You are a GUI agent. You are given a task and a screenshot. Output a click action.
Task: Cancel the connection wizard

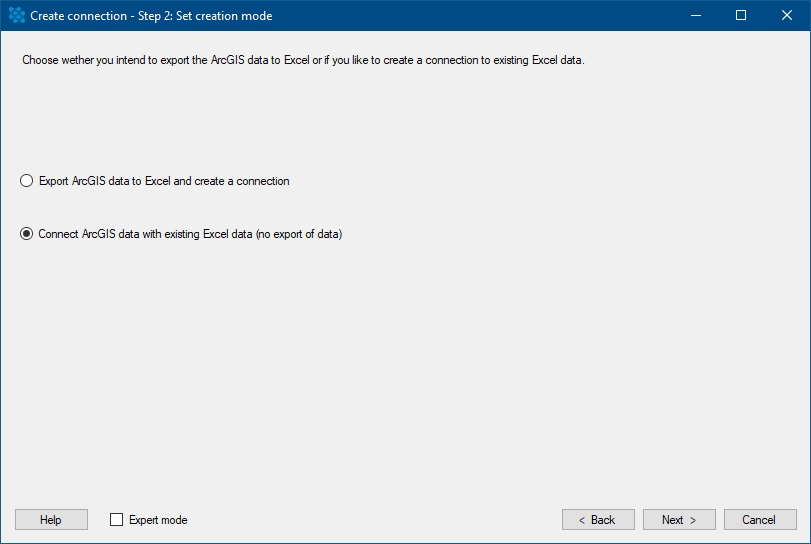760,519
